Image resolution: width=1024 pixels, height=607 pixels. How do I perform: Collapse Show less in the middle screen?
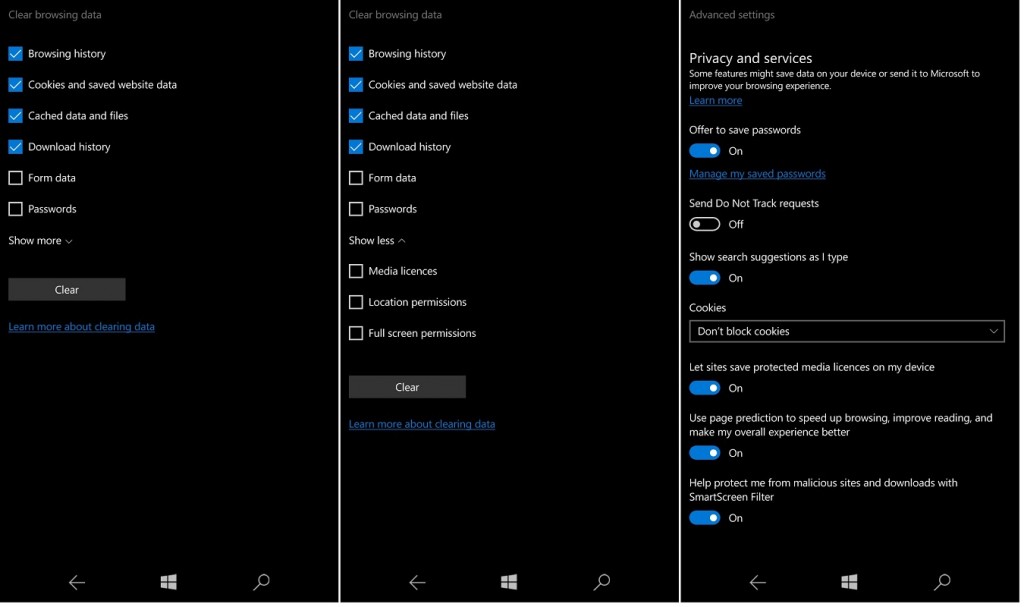pyautogui.click(x=377, y=240)
